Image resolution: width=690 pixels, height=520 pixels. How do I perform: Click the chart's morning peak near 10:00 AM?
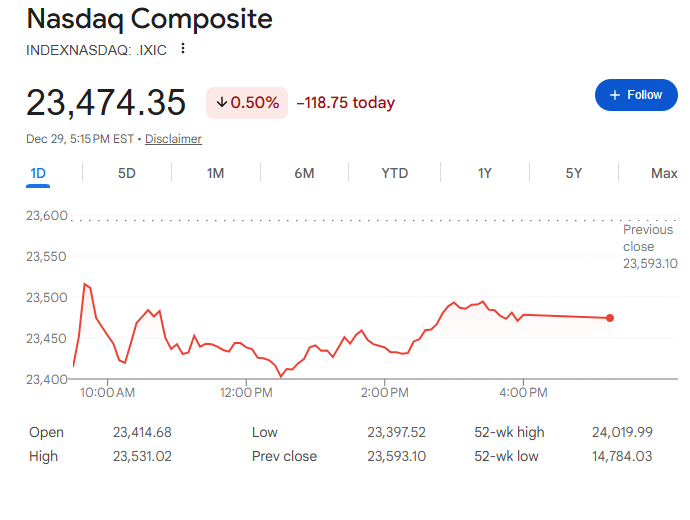click(86, 285)
